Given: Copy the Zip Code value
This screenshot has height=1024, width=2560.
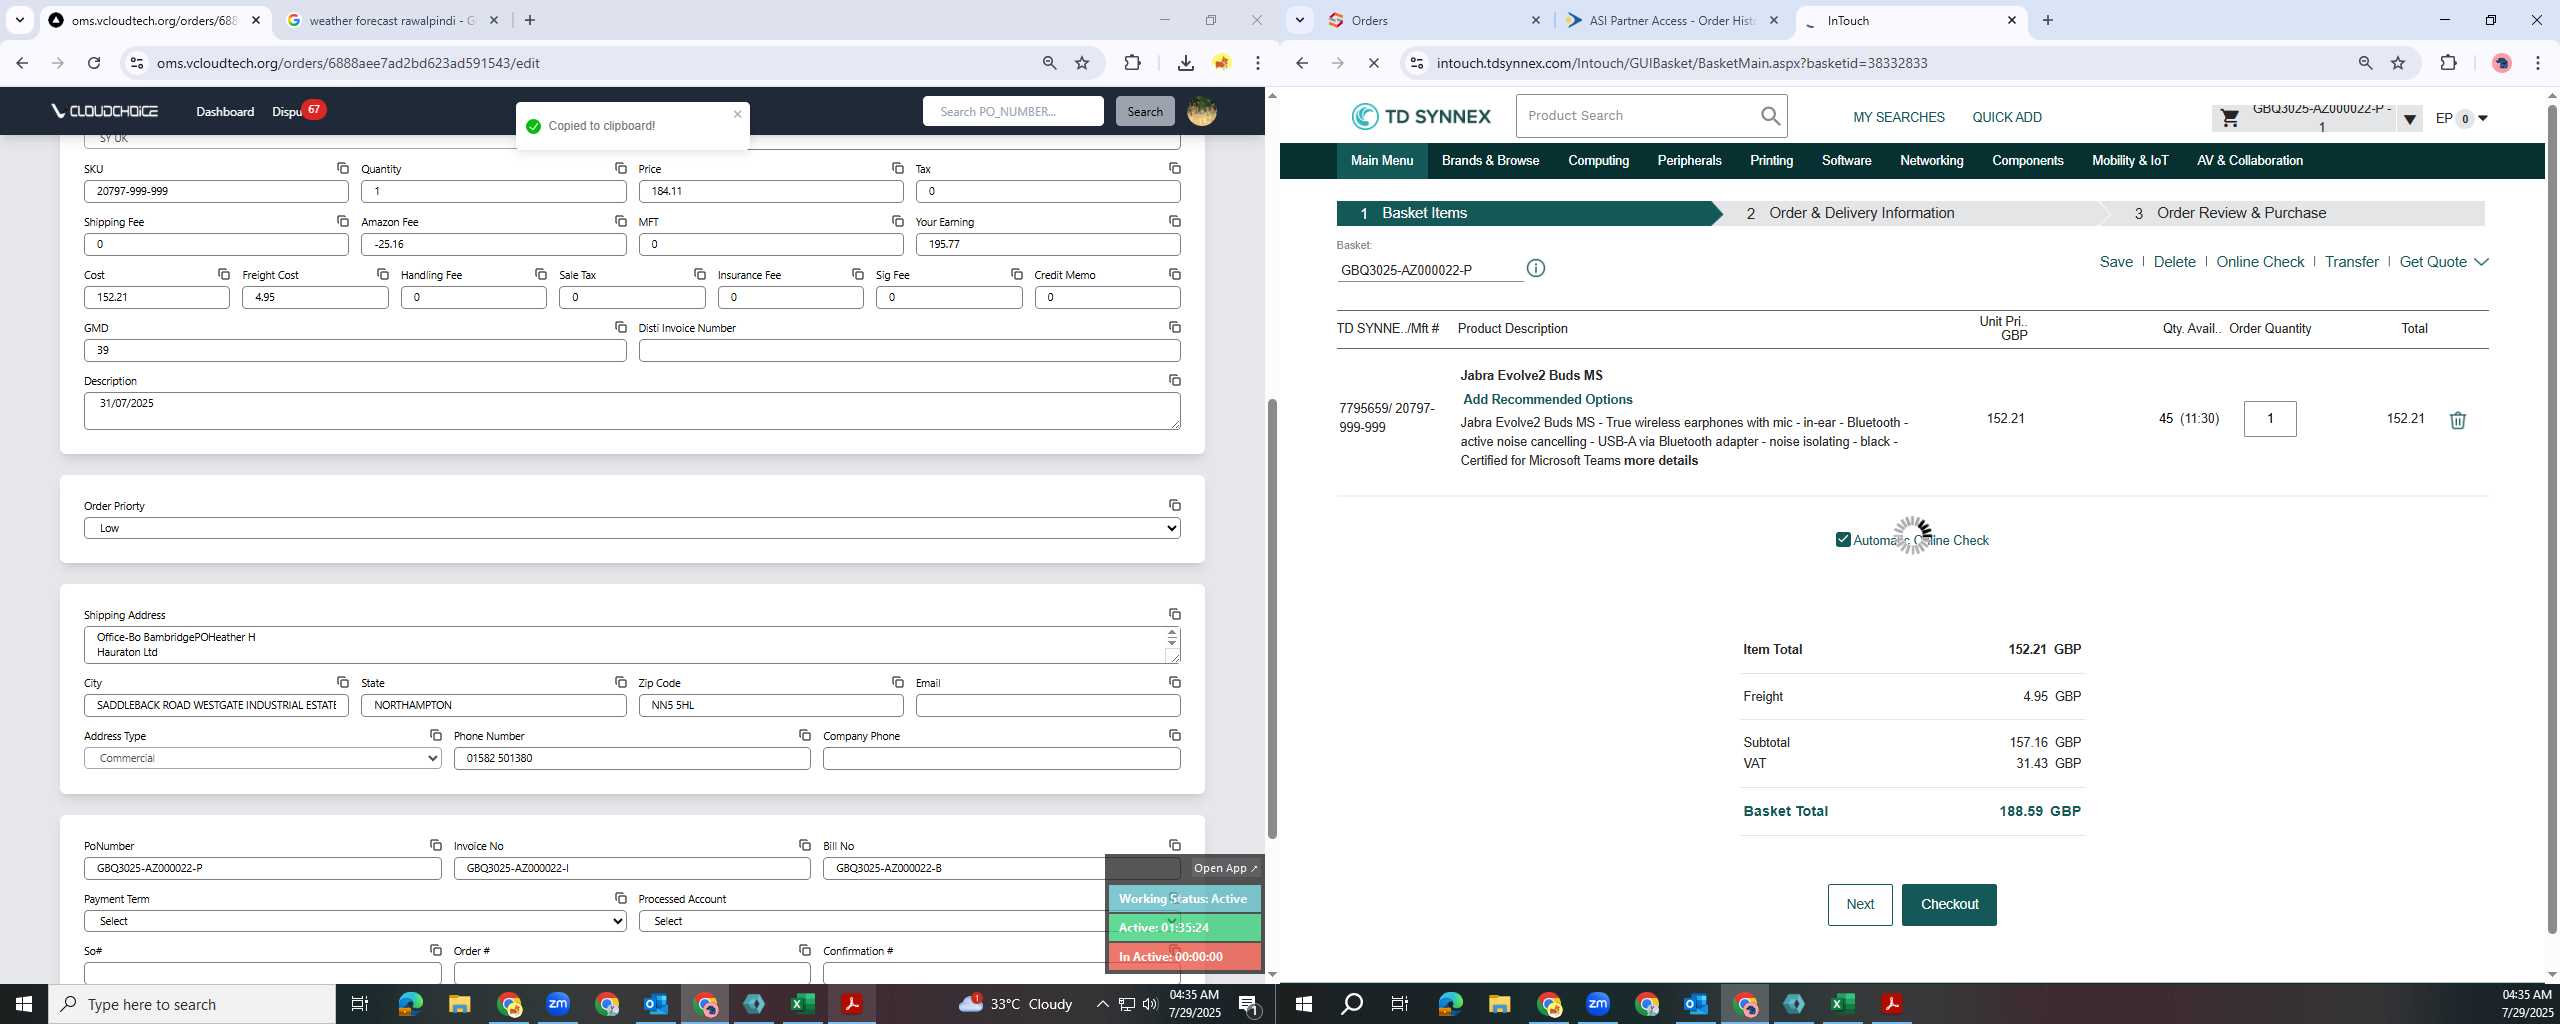Looking at the screenshot, I should coord(897,682).
